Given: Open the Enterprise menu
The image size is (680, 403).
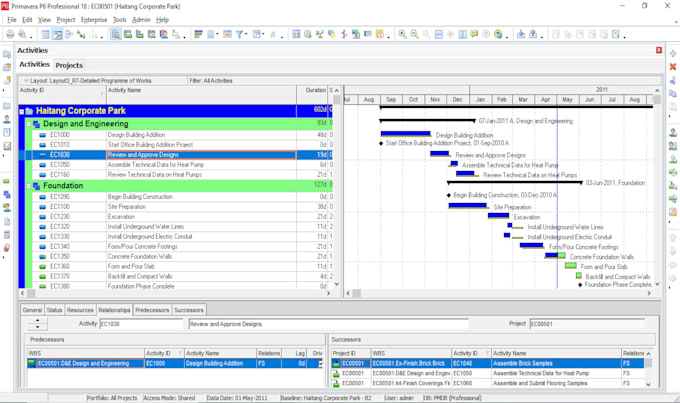Looking at the screenshot, I should tap(94, 20).
